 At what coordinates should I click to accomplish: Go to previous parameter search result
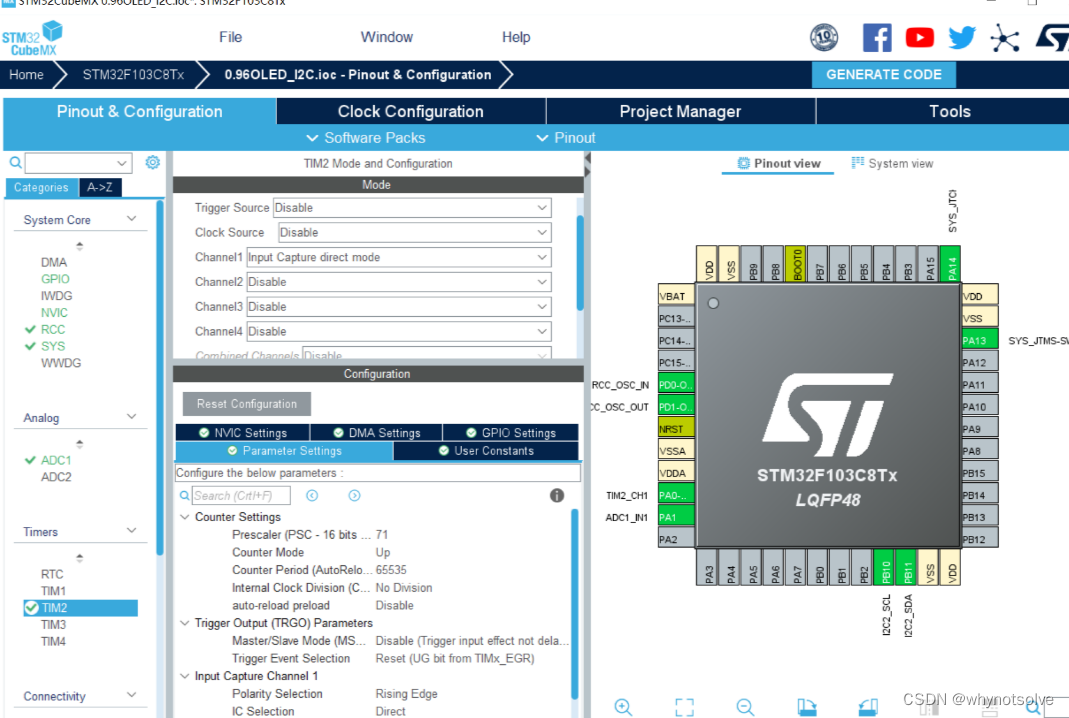[312, 496]
